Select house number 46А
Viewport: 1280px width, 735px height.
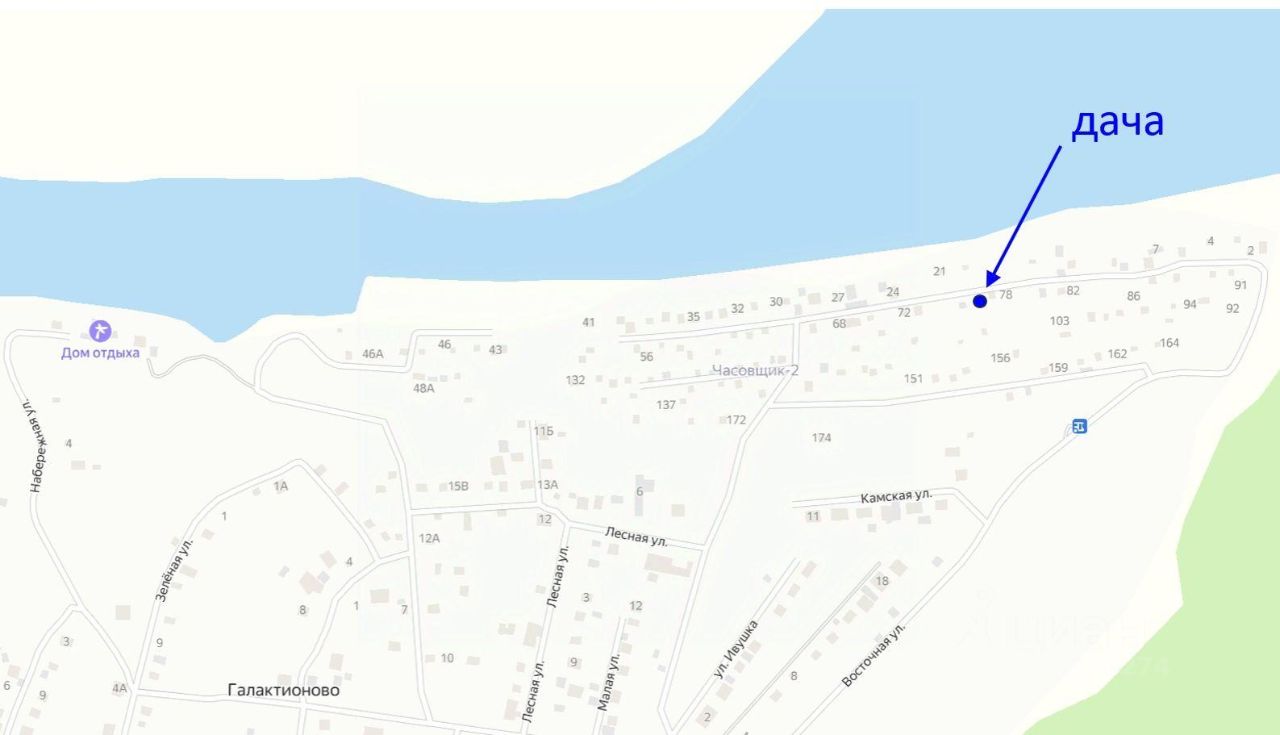pyautogui.click(x=373, y=354)
